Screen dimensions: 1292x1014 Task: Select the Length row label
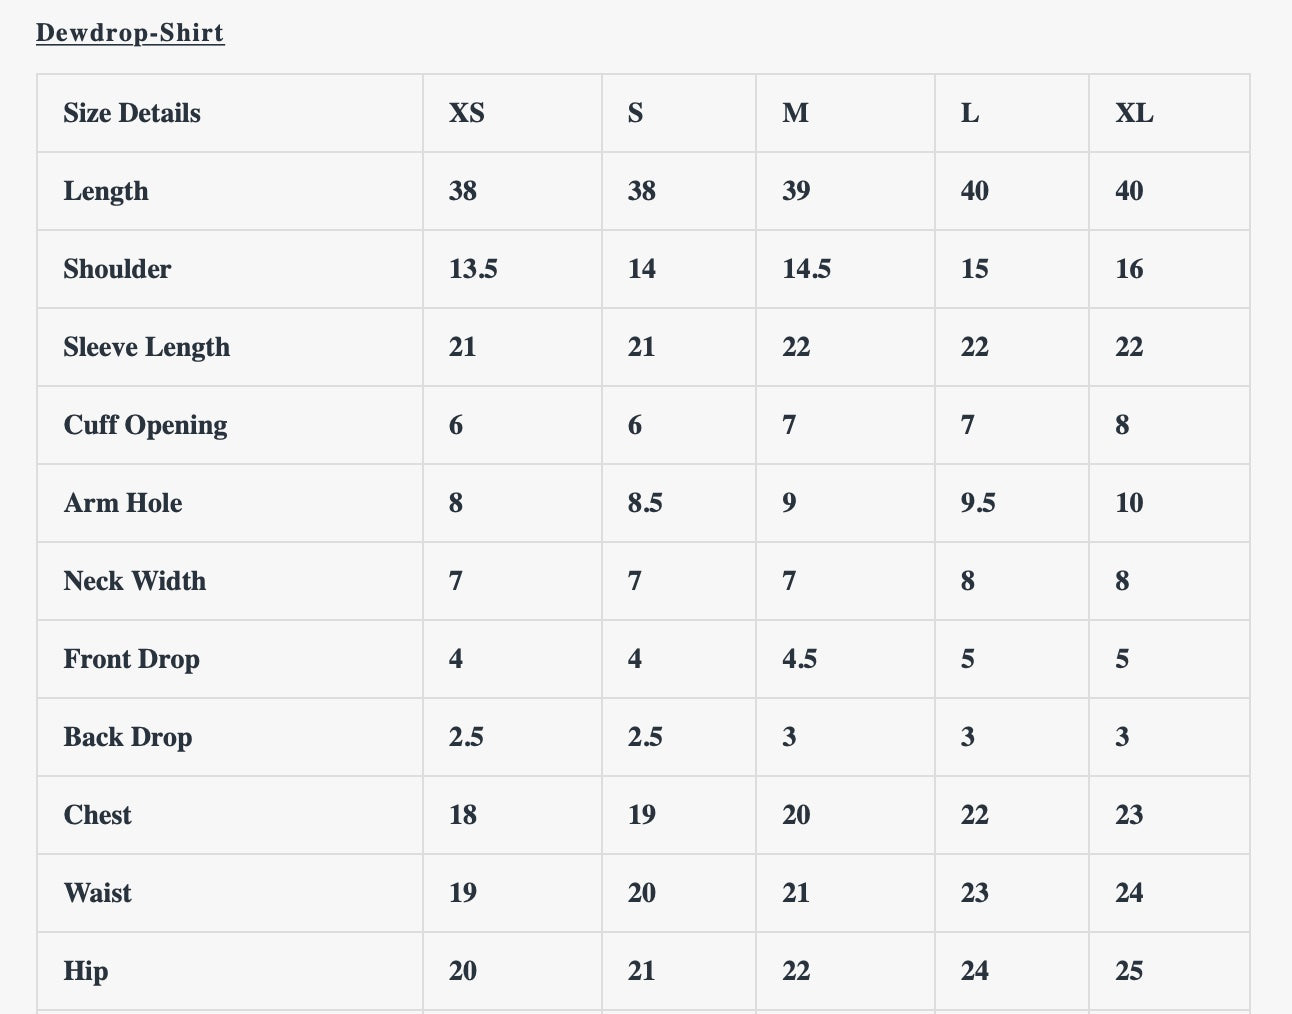pyautogui.click(x=106, y=191)
